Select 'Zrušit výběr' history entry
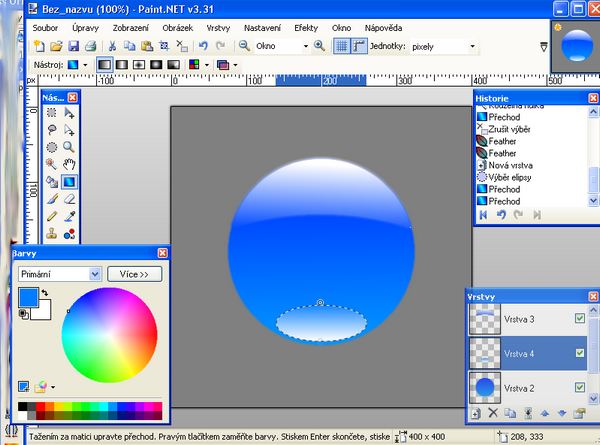The image size is (600, 445). 515,129
